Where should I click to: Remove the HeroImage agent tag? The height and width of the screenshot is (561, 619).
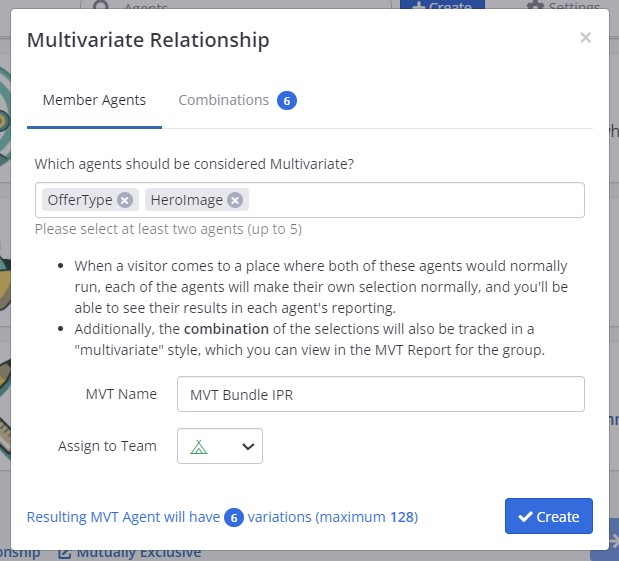tap(235, 200)
